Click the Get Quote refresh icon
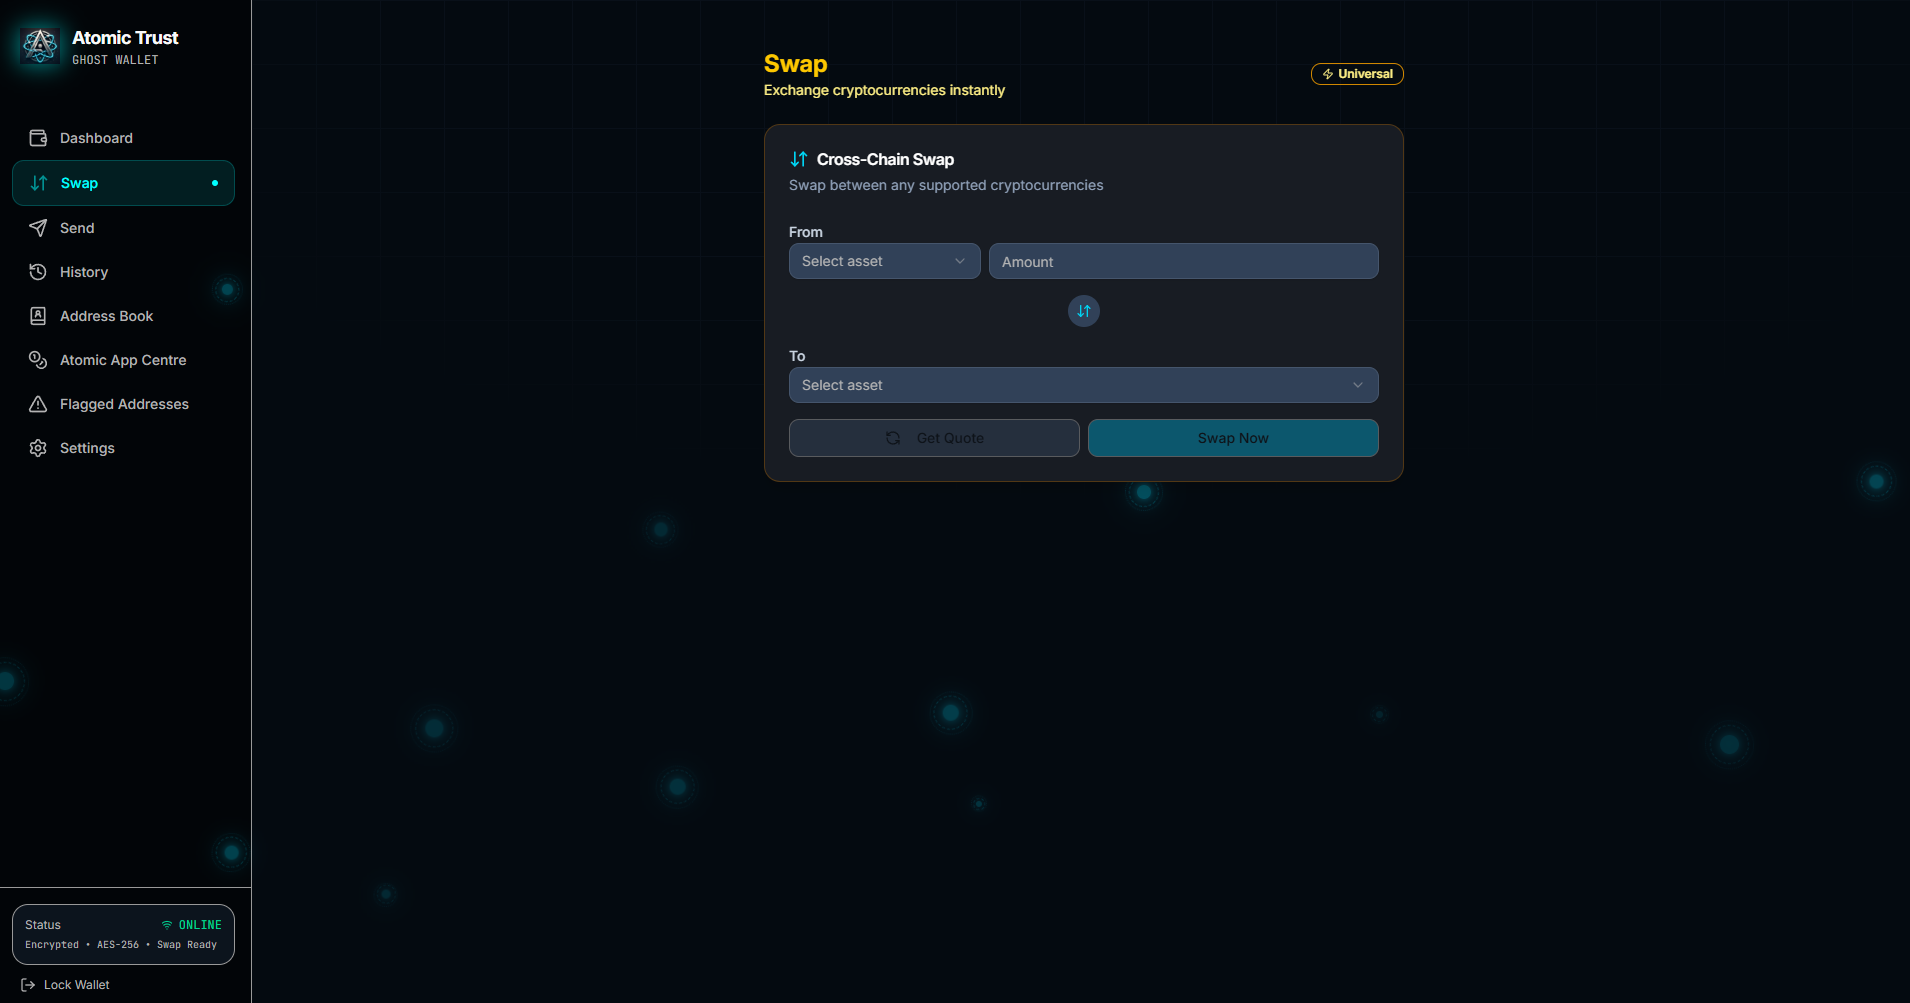The height and width of the screenshot is (1003, 1910). pos(893,438)
